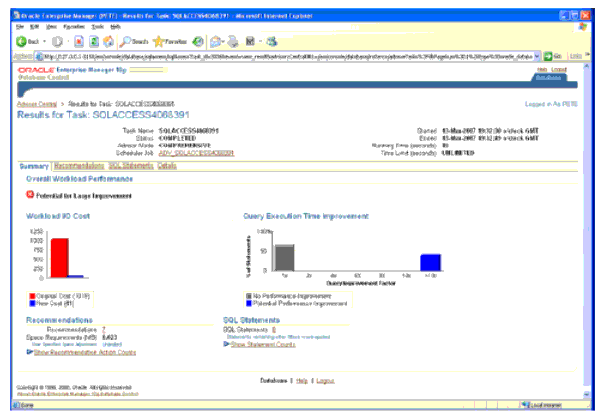Click the browser Back button

[28, 41]
